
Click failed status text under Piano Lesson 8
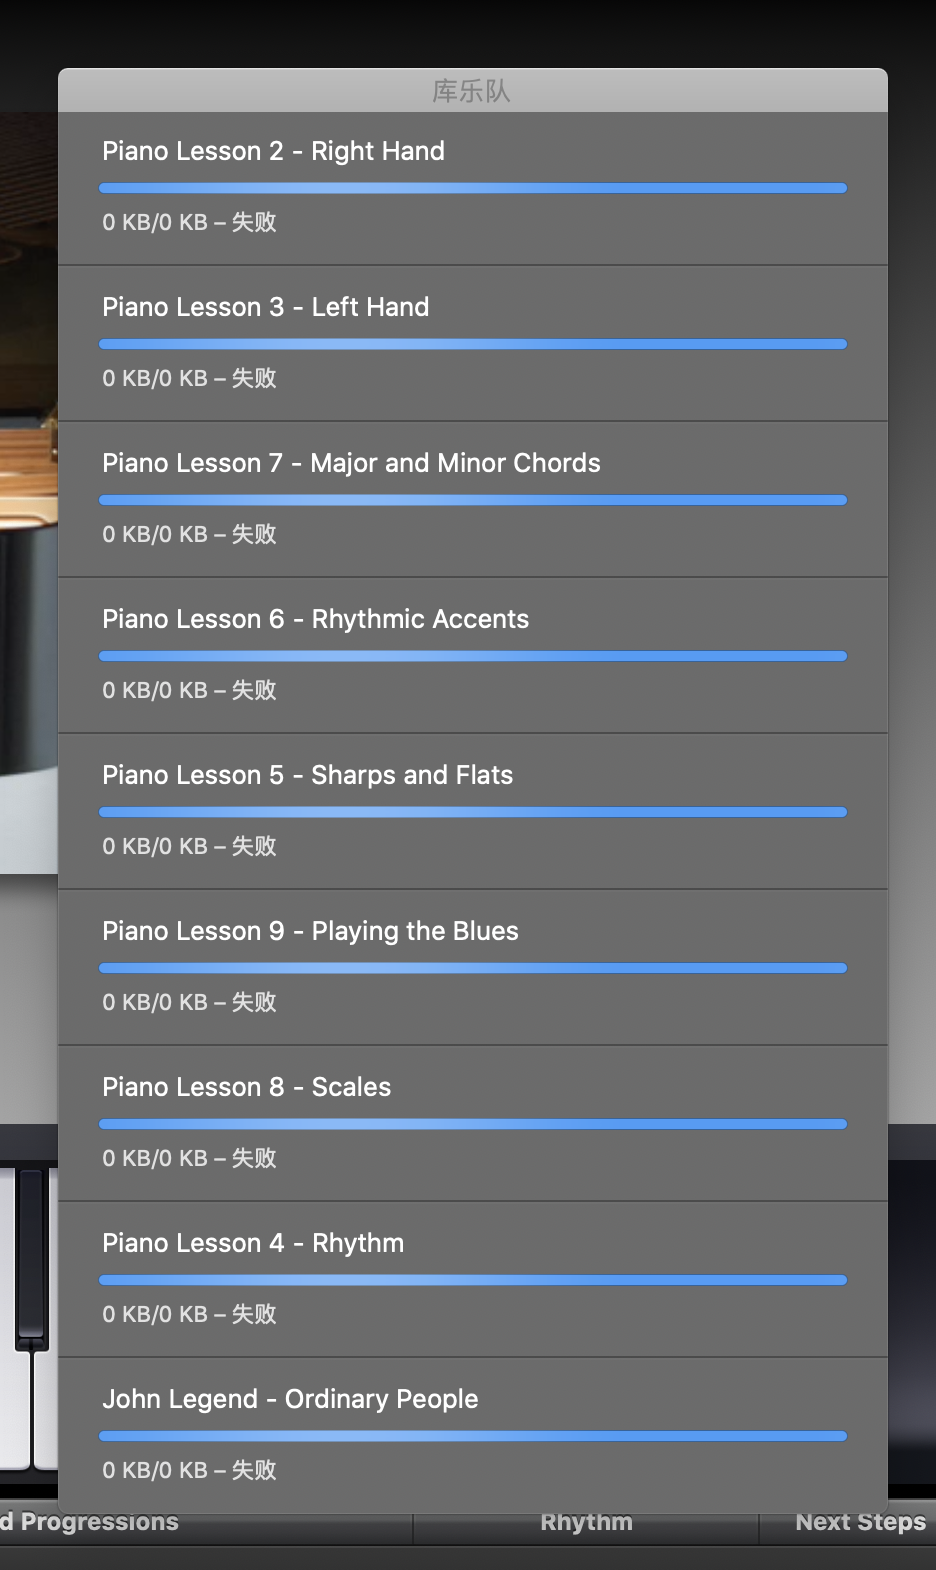pyautogui.click(x=189, y=1158)
